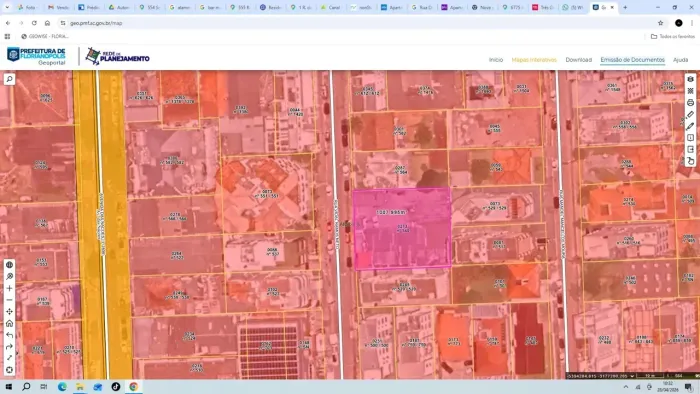The width and height of the screenshot is (700, 394).
Task: Zoom out with the minus button
Action: 9,300
